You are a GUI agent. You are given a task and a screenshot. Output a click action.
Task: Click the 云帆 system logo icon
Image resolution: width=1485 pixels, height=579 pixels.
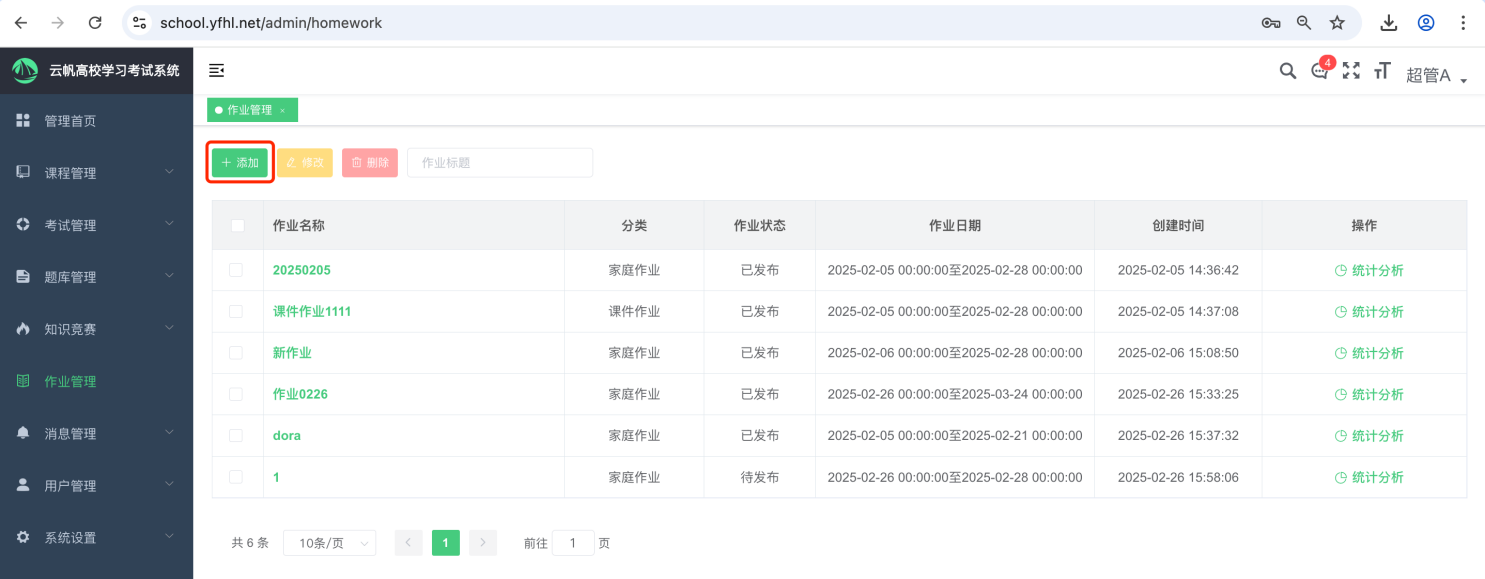click(x=25, y=70)
